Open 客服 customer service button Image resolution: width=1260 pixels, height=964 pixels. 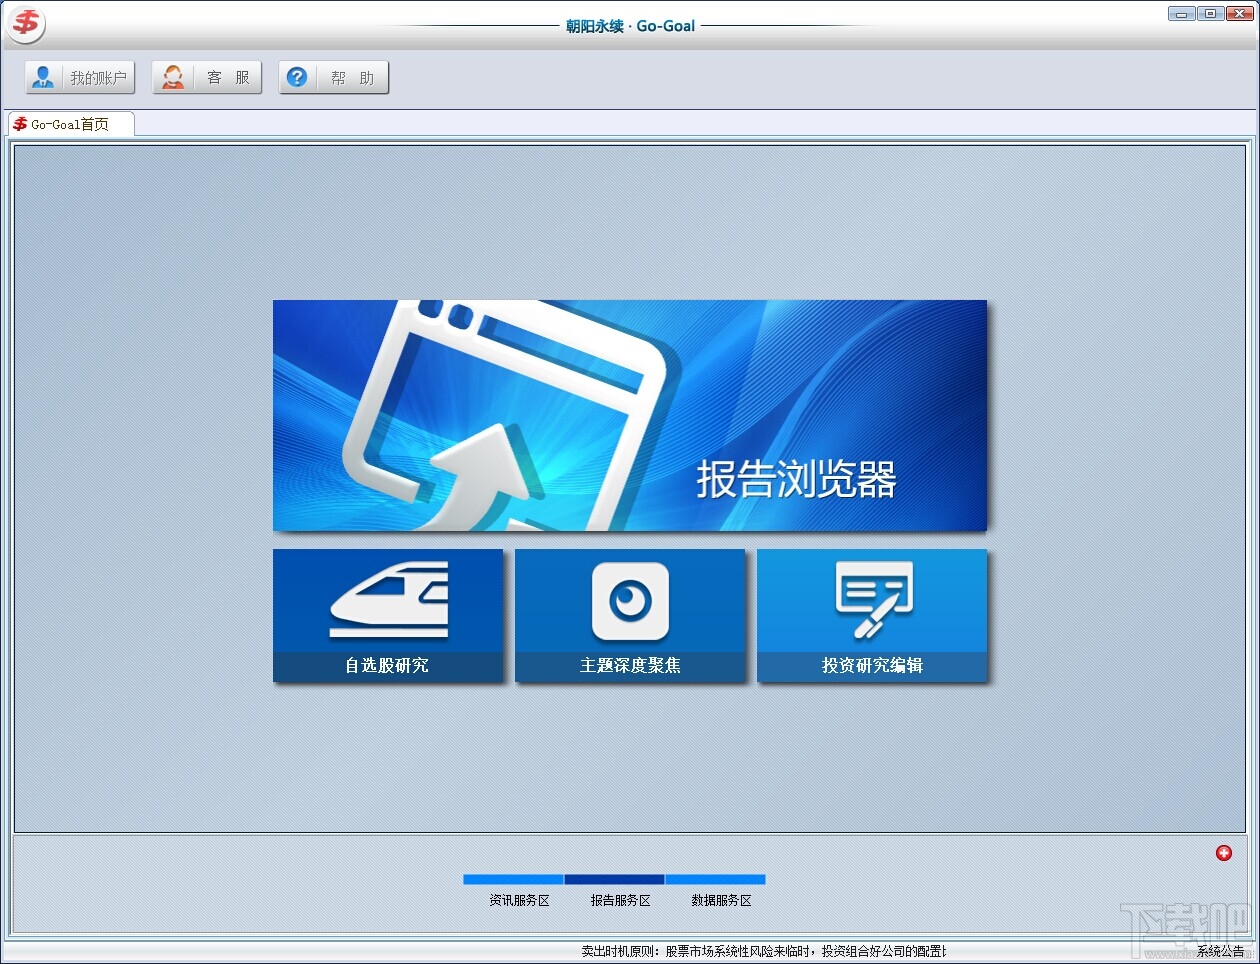coord(207,78)
